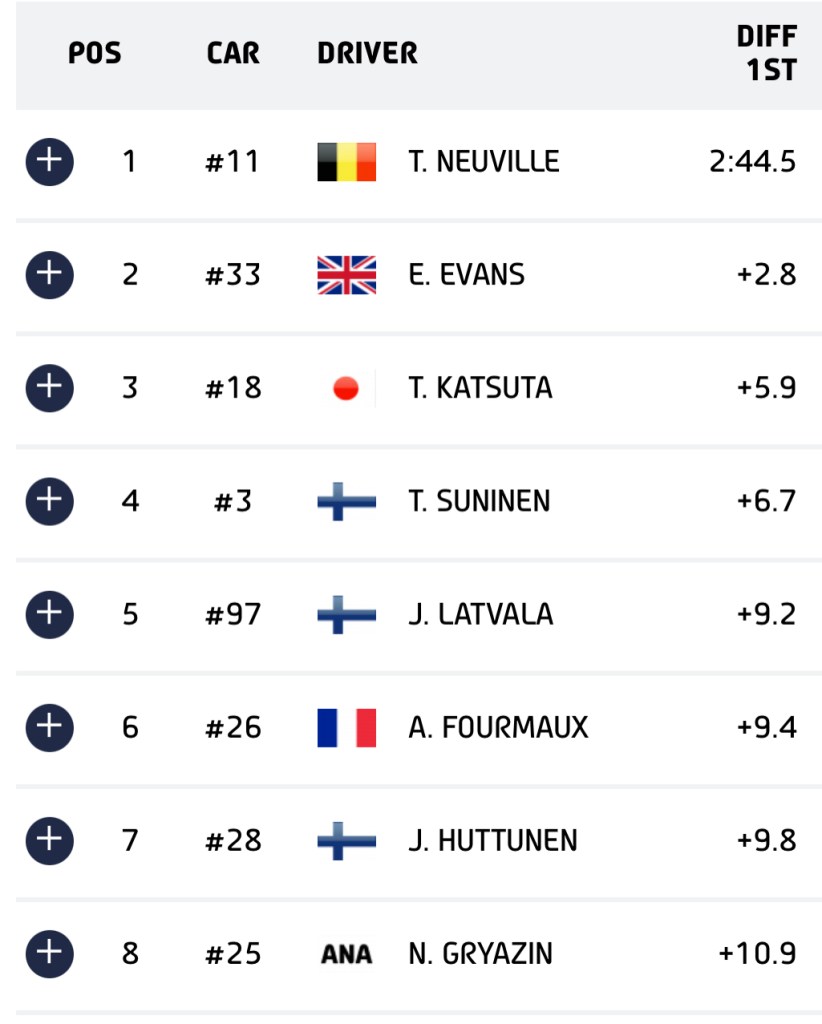822x1024 pixels.
Task: Click the DRIVER column header
Action: pos(368,53)
